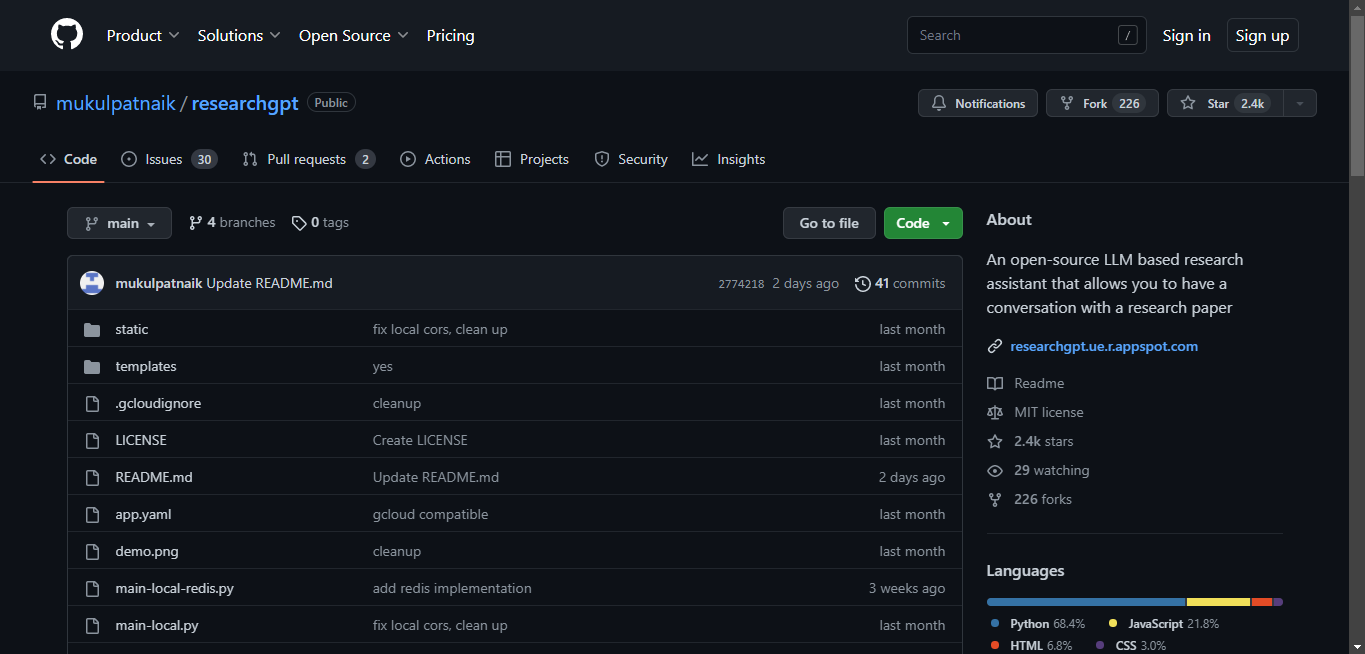The image size is (1365, 654).
Task: Click the researchgpt repository name link
Action: point(245,103)
